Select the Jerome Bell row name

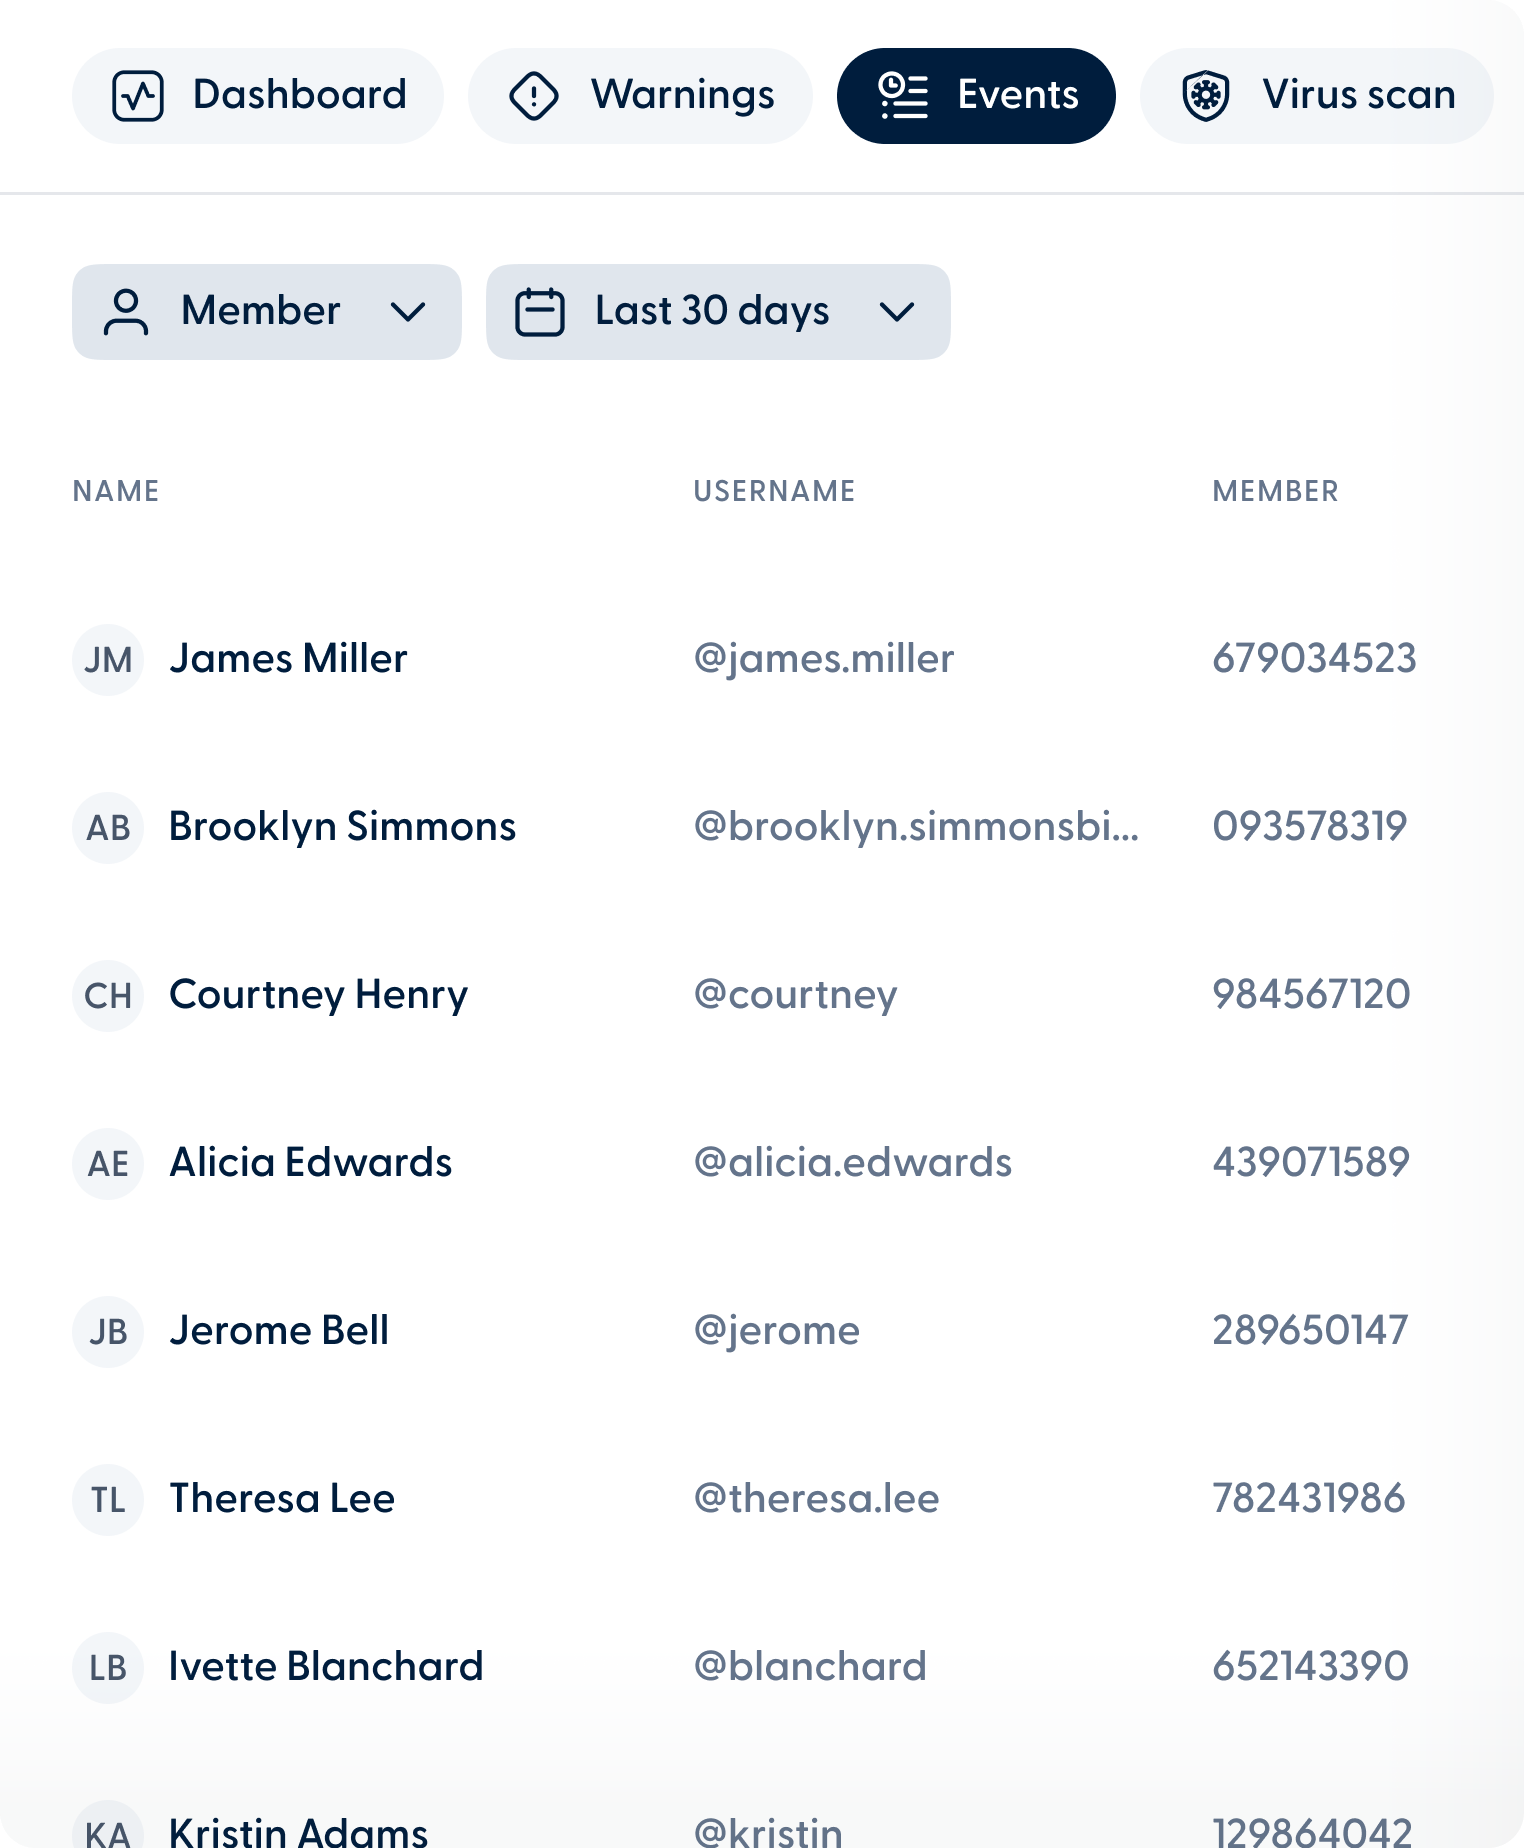279,1331
